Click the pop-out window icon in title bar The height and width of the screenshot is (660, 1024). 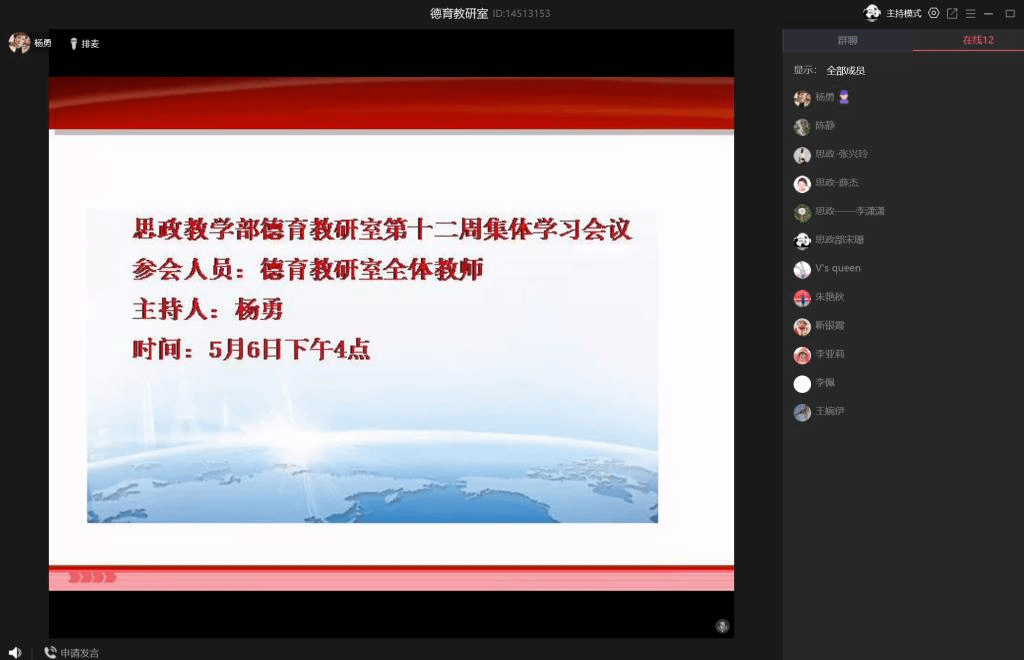pyautogui.click(x=952, y=13)
